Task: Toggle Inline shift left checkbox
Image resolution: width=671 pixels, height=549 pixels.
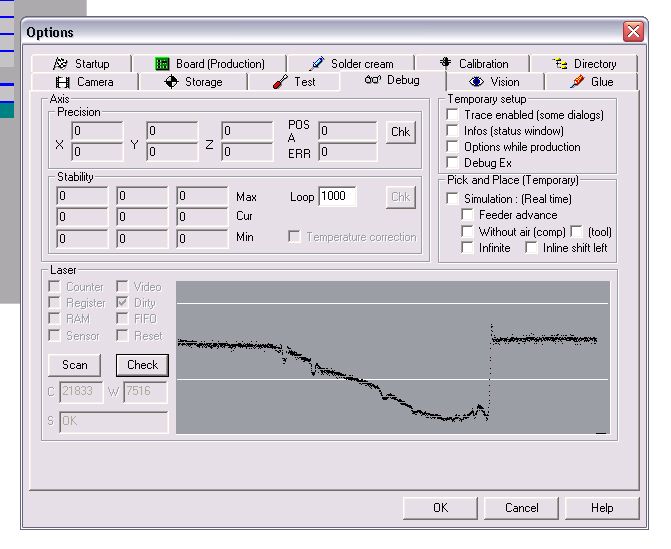Action: point(531,248)
